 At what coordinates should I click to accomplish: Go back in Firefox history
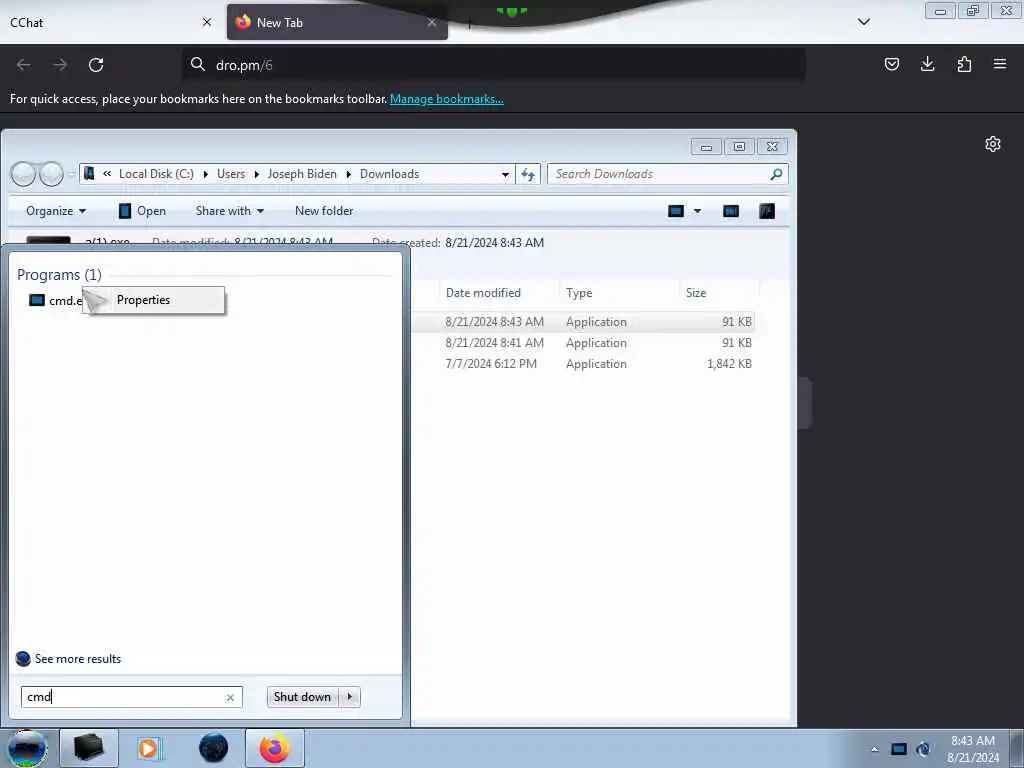pos(24,65)
